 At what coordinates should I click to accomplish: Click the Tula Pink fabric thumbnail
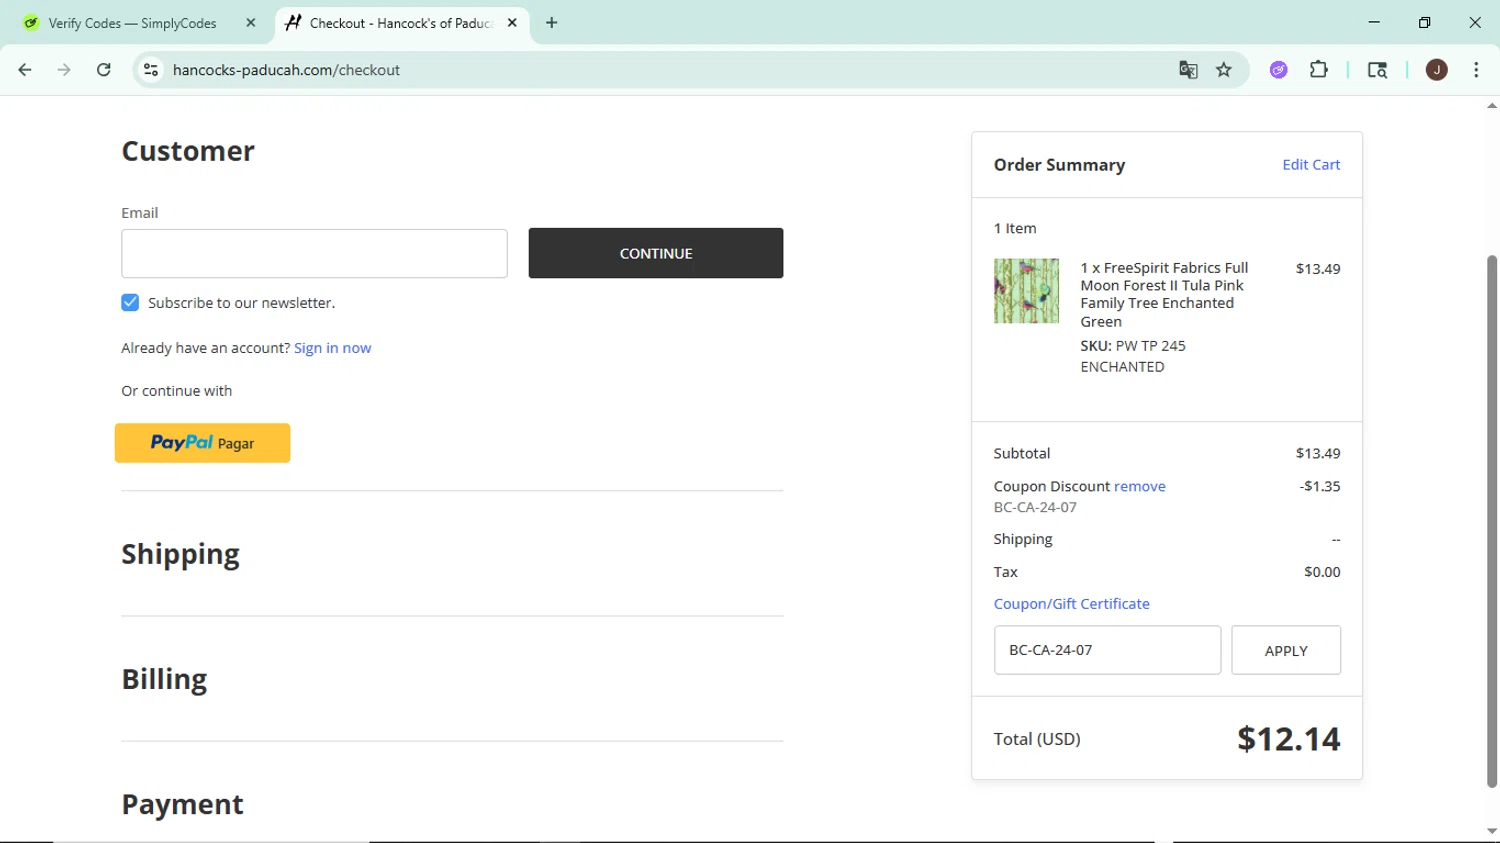(1026, 291)
